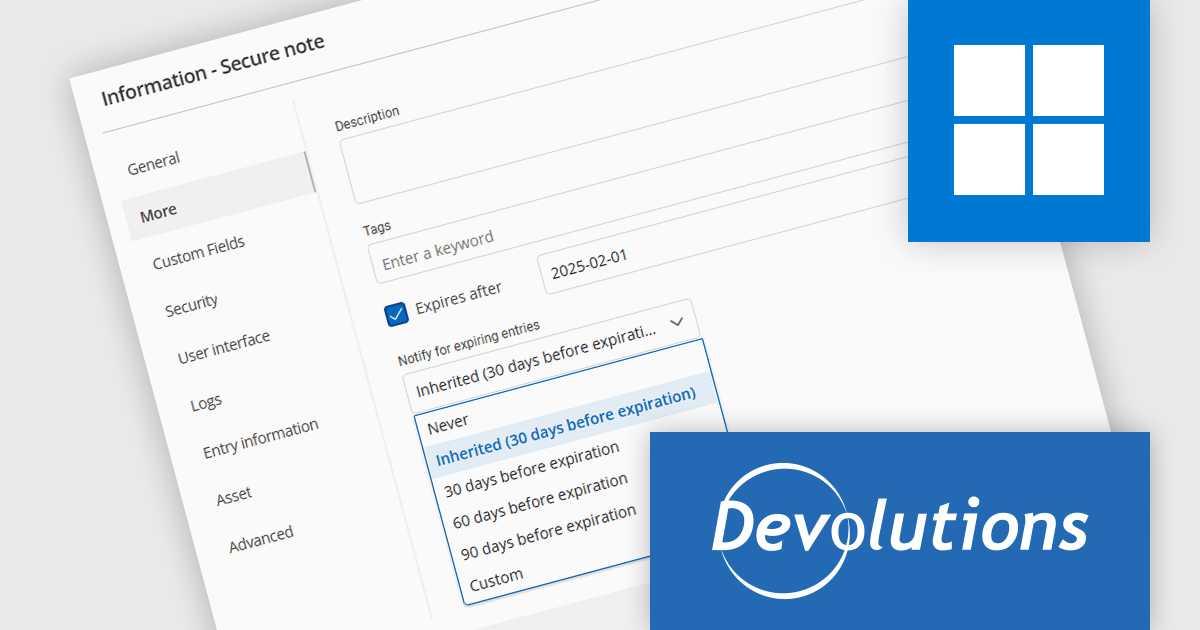The height and width of the screenshot is (630, 1200).
Task: Choose the Never notification option
Action: pyautogui.click(x=447, y=423)
